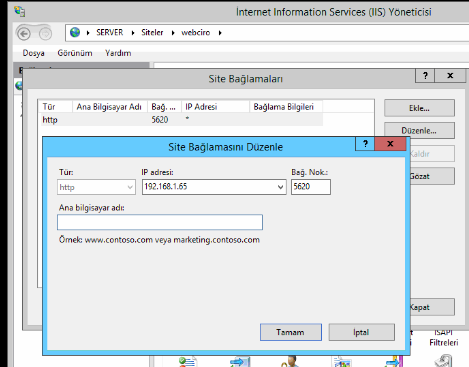The height and width of the screenshot is (367, 469).
Task: Expand the arrow after webciro in breadcrumb
Action: 220,33
